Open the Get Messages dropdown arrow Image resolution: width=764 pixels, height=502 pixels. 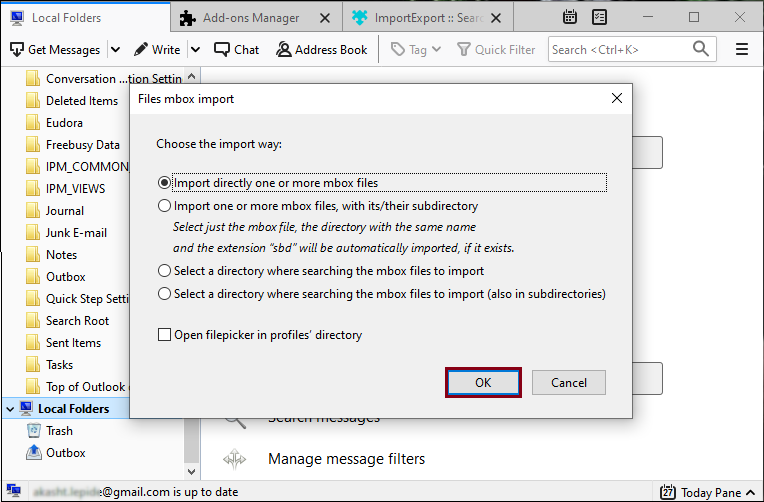point(115,50)
